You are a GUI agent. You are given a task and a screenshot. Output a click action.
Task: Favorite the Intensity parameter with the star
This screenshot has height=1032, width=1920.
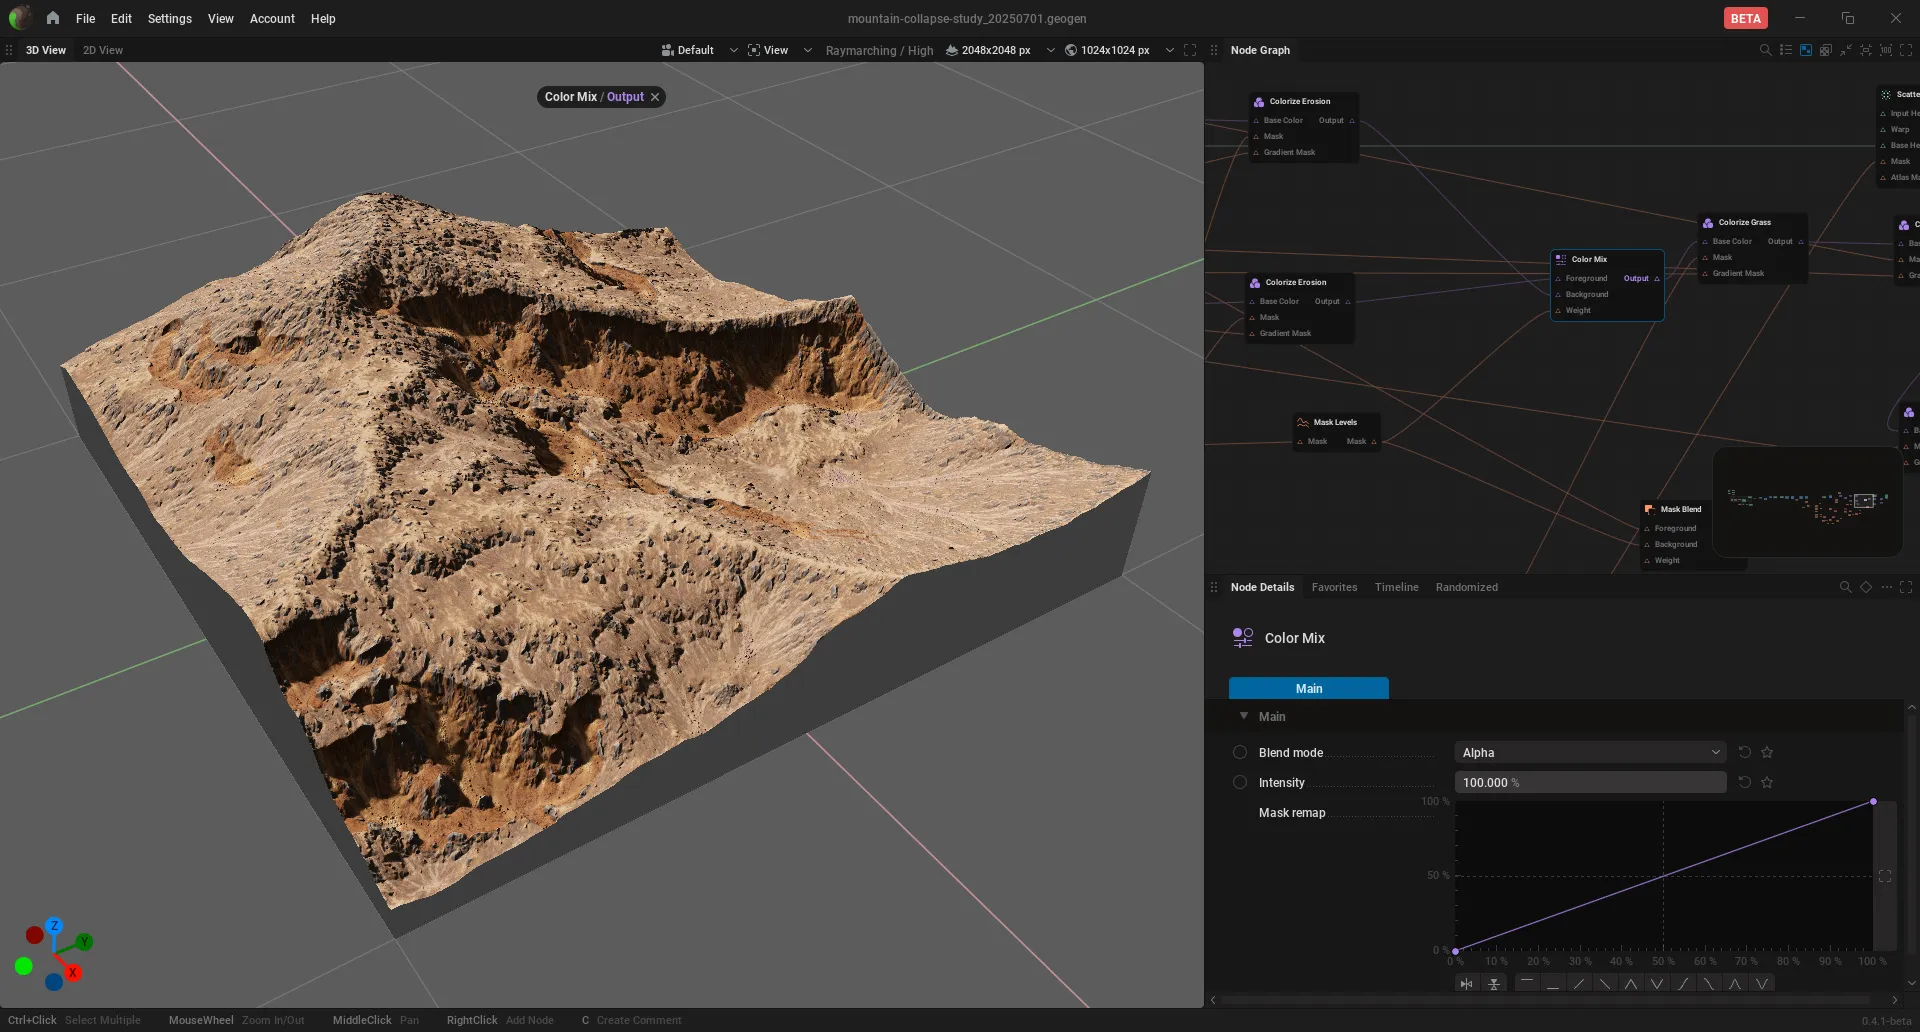(1767, 782)
